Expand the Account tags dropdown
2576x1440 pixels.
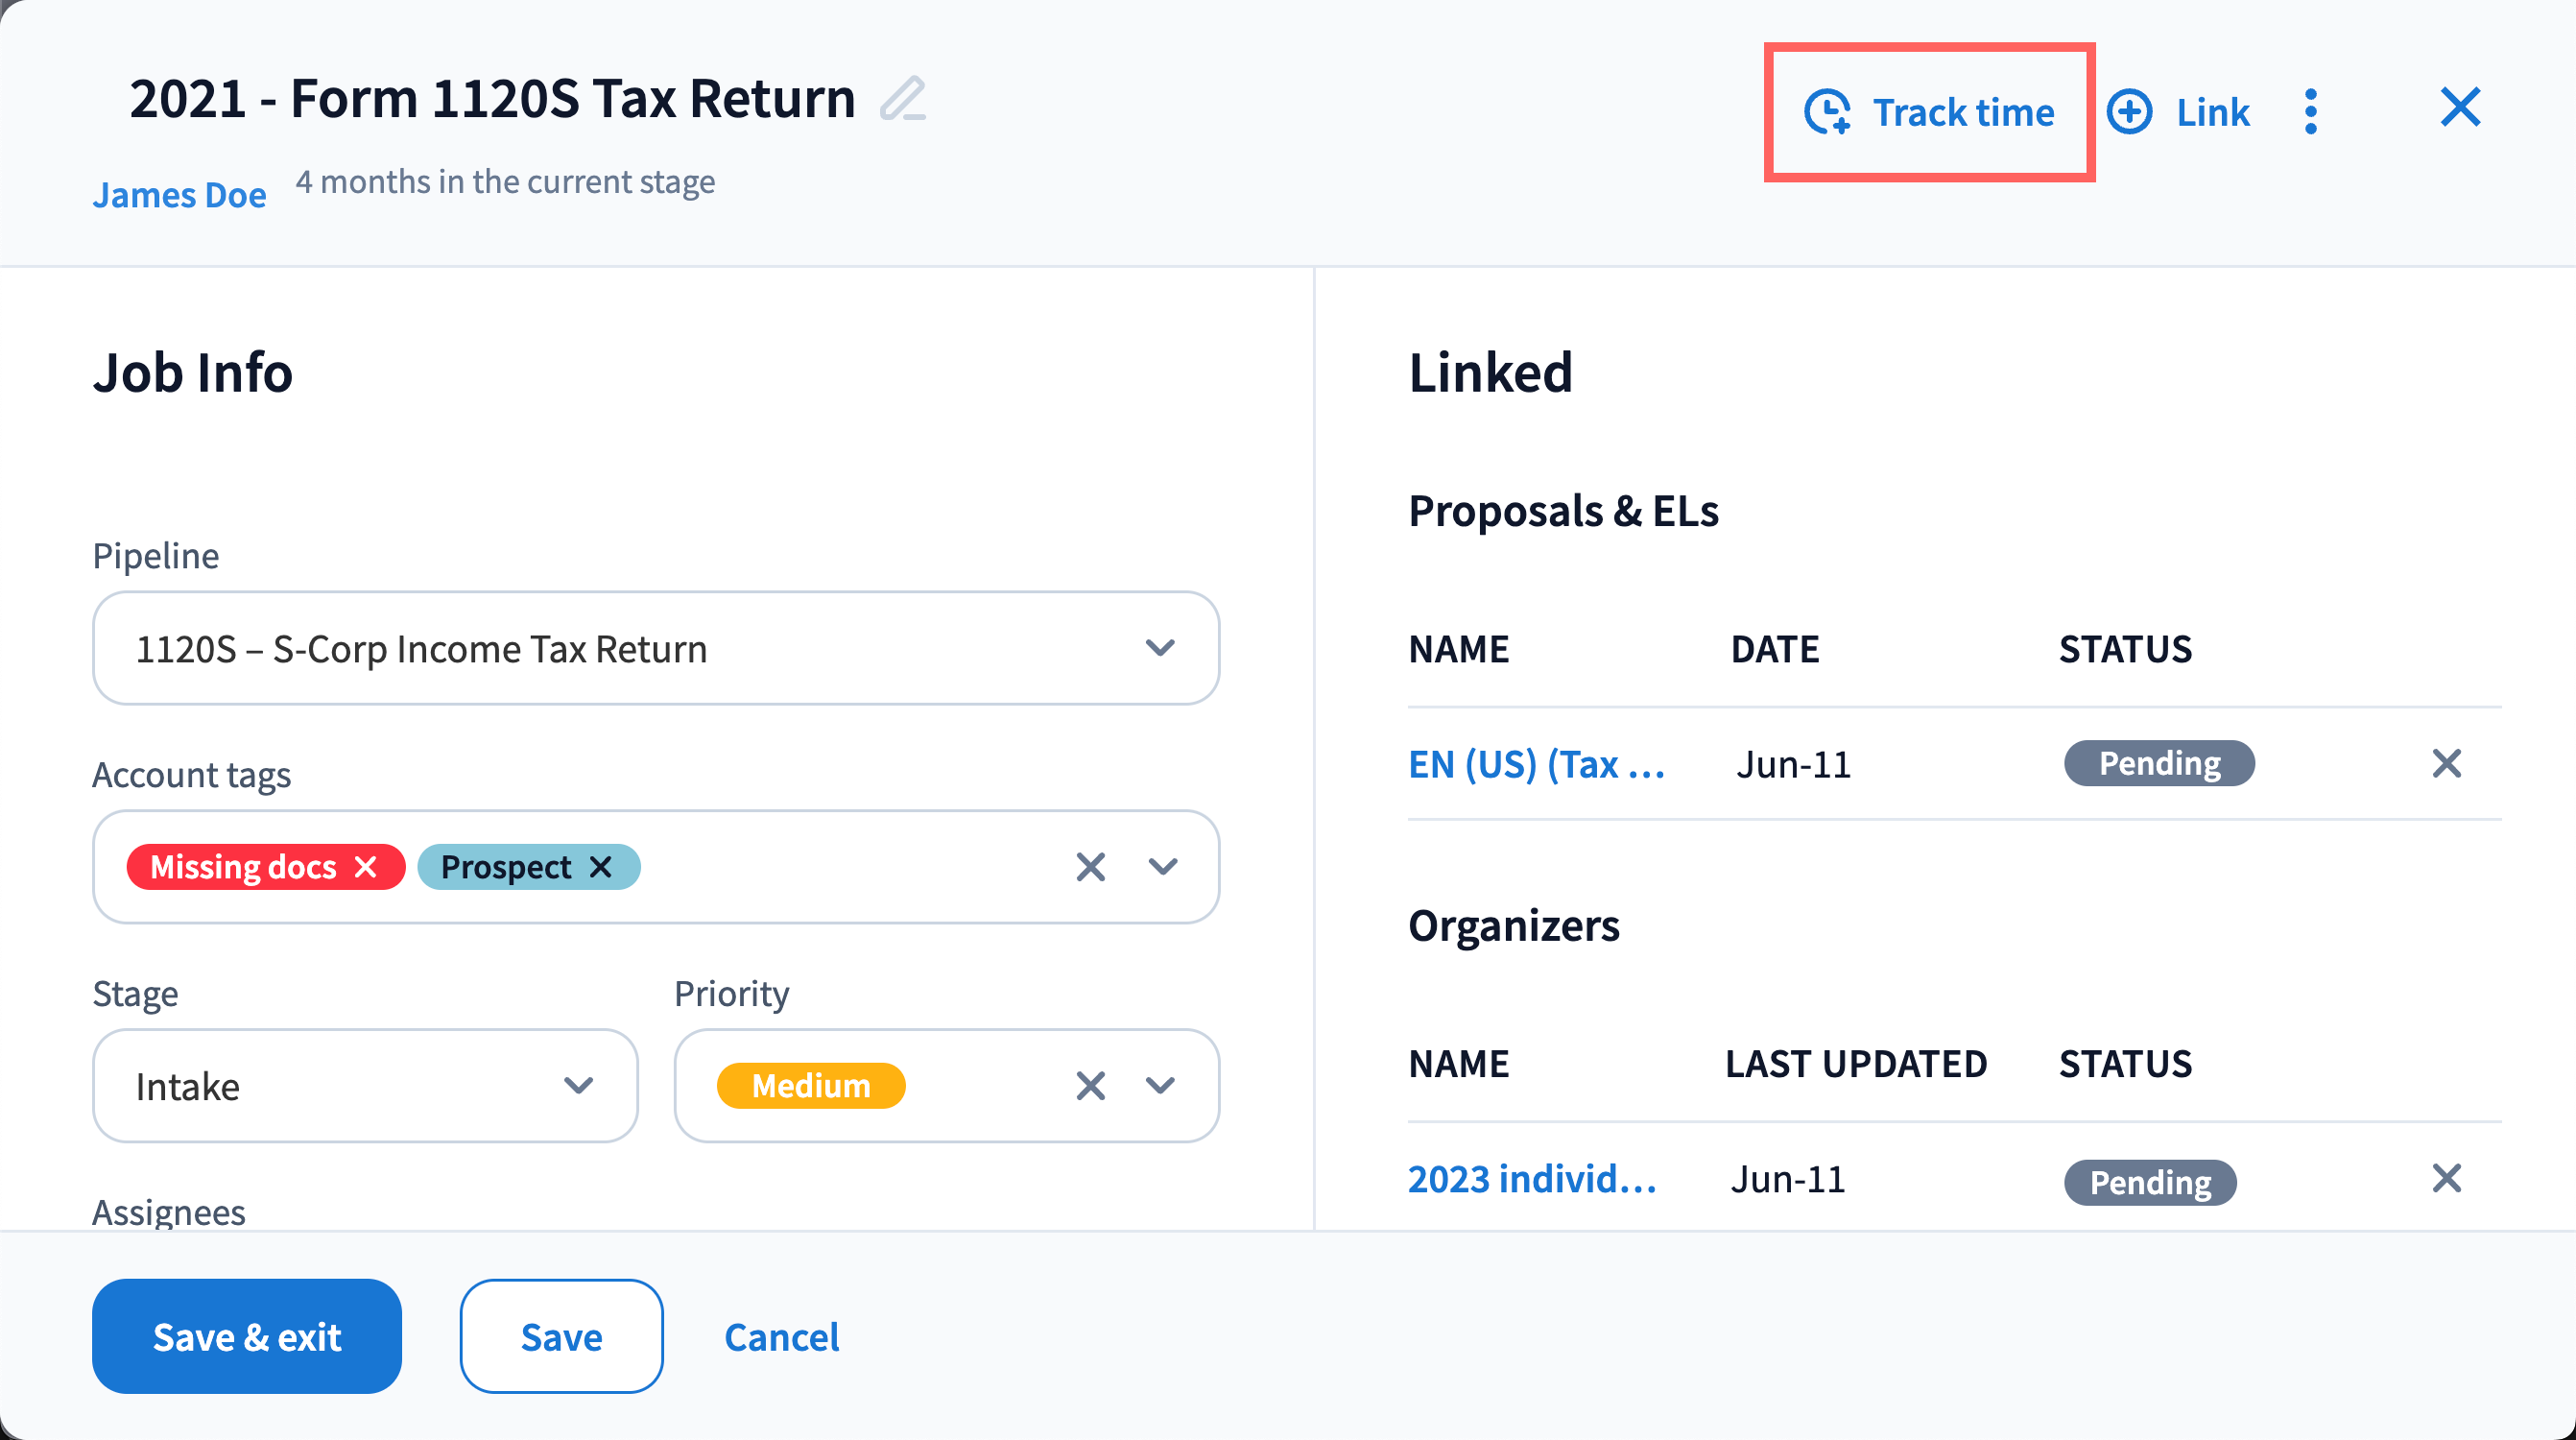tap(1162, 867)
